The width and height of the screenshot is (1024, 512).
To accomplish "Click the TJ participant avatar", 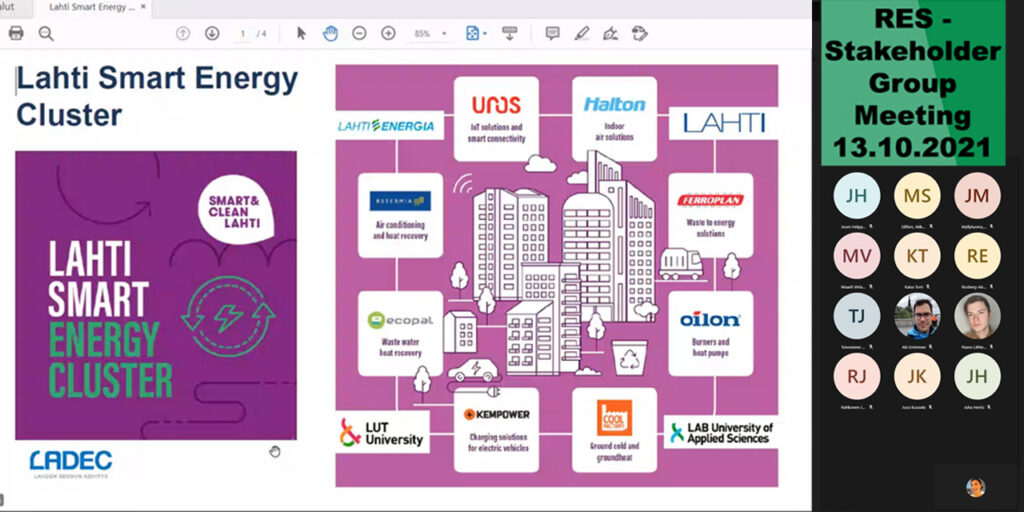I will (857, 316).
